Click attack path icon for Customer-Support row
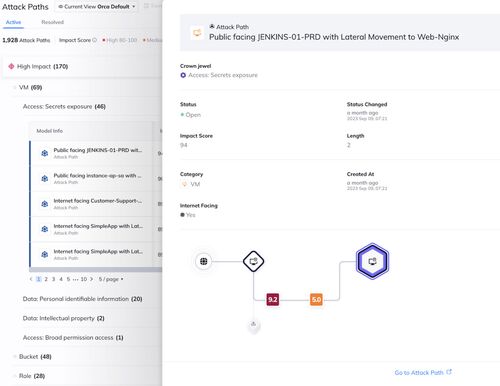The width and height of the screenshot is (500, 386). pyautogui.click(x=45, y=204)
